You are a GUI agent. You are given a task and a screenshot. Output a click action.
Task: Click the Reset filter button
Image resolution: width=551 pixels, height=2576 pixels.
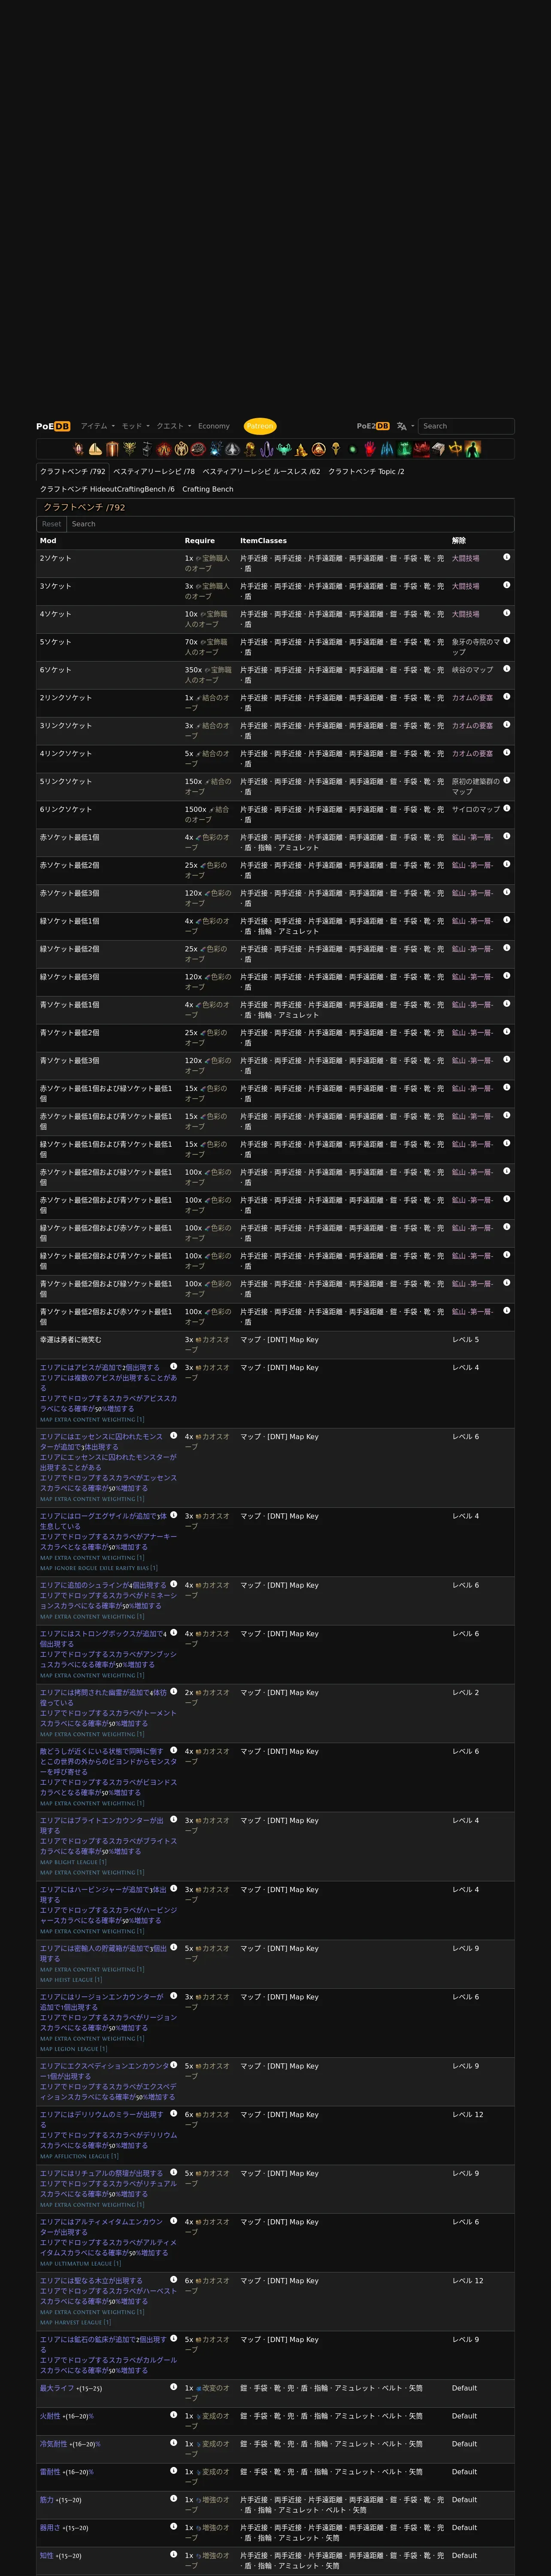(51, 524)
